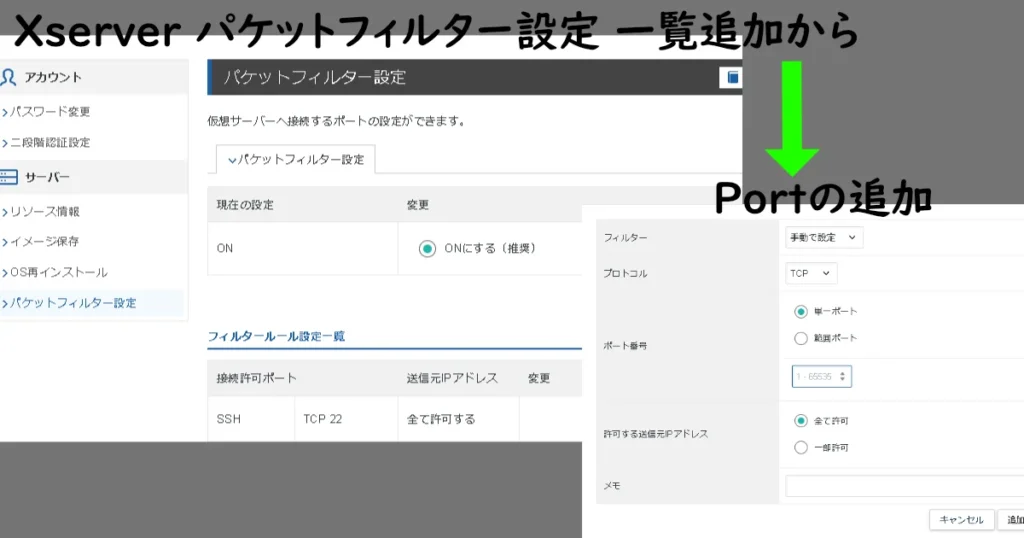Click the メモ text input field
The width and height of the screenshot is (1024, 538).
tap(904, 486)
